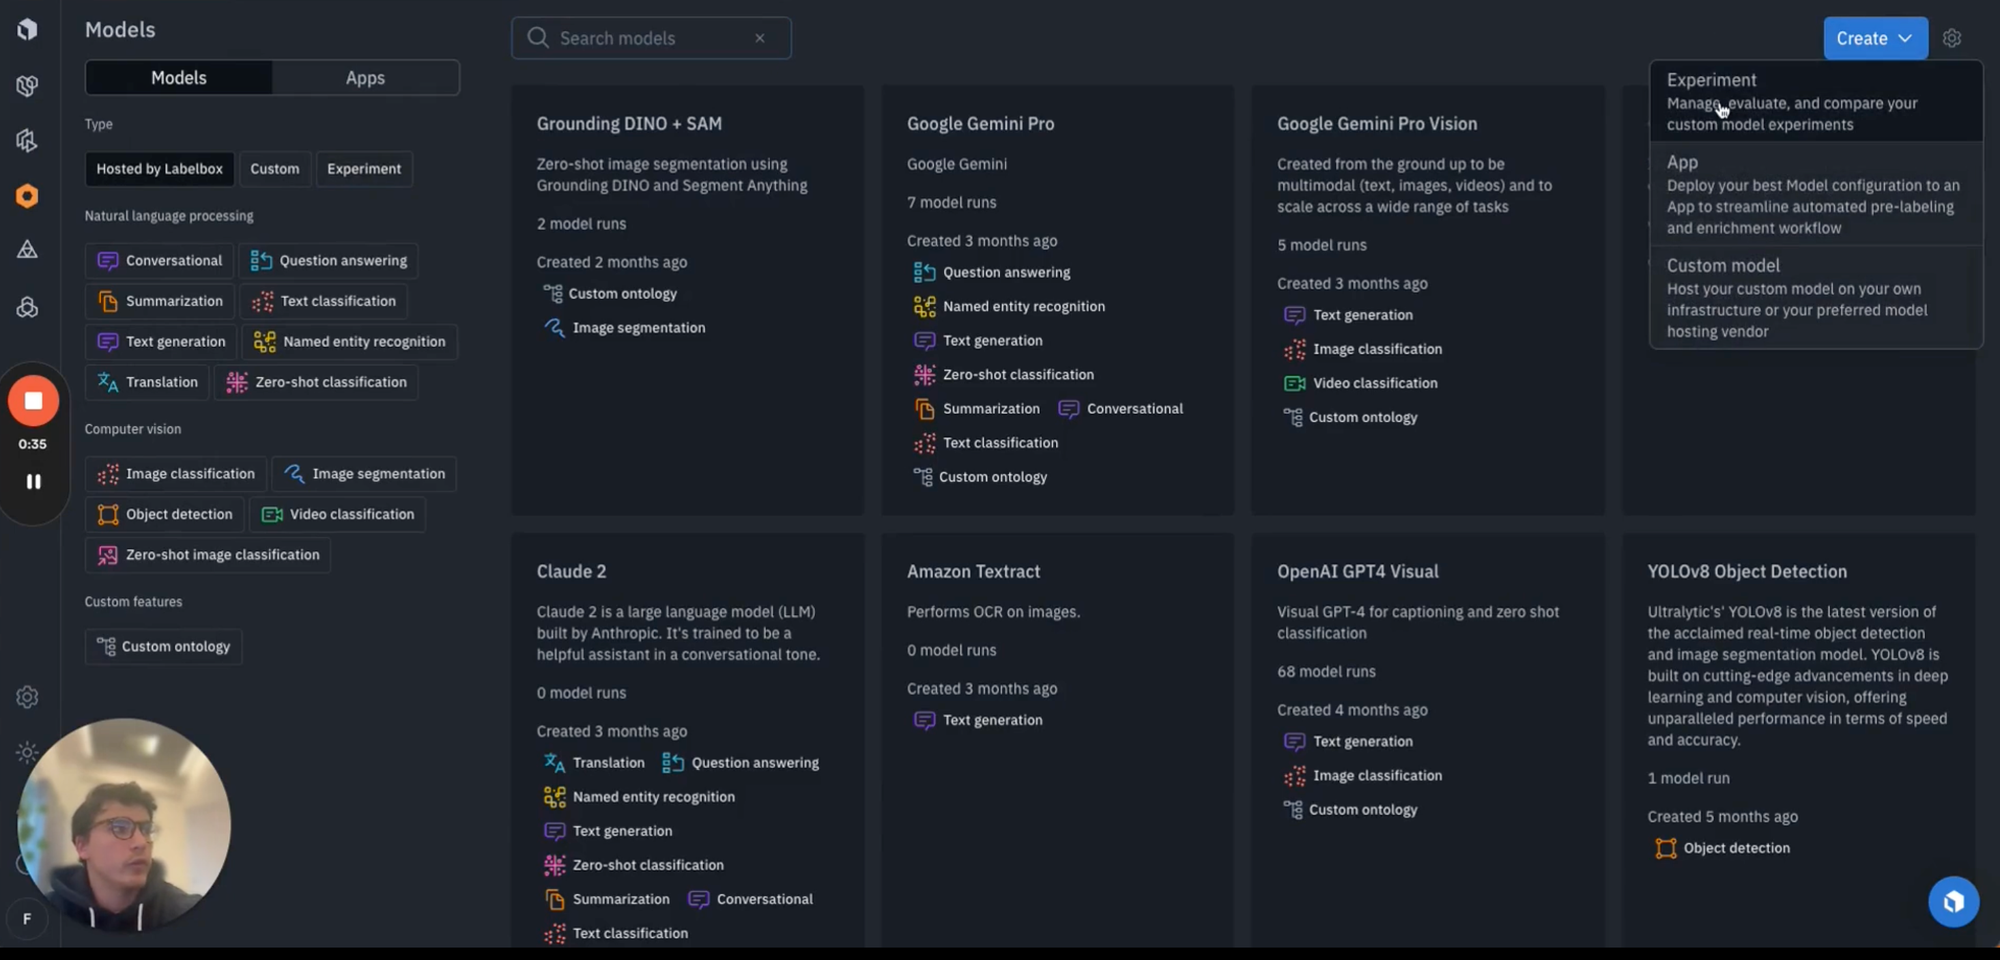2000x960 pixels.
Task: Filter models by Custom ontology
Action: pyautogui.click(x=163, y=647)
